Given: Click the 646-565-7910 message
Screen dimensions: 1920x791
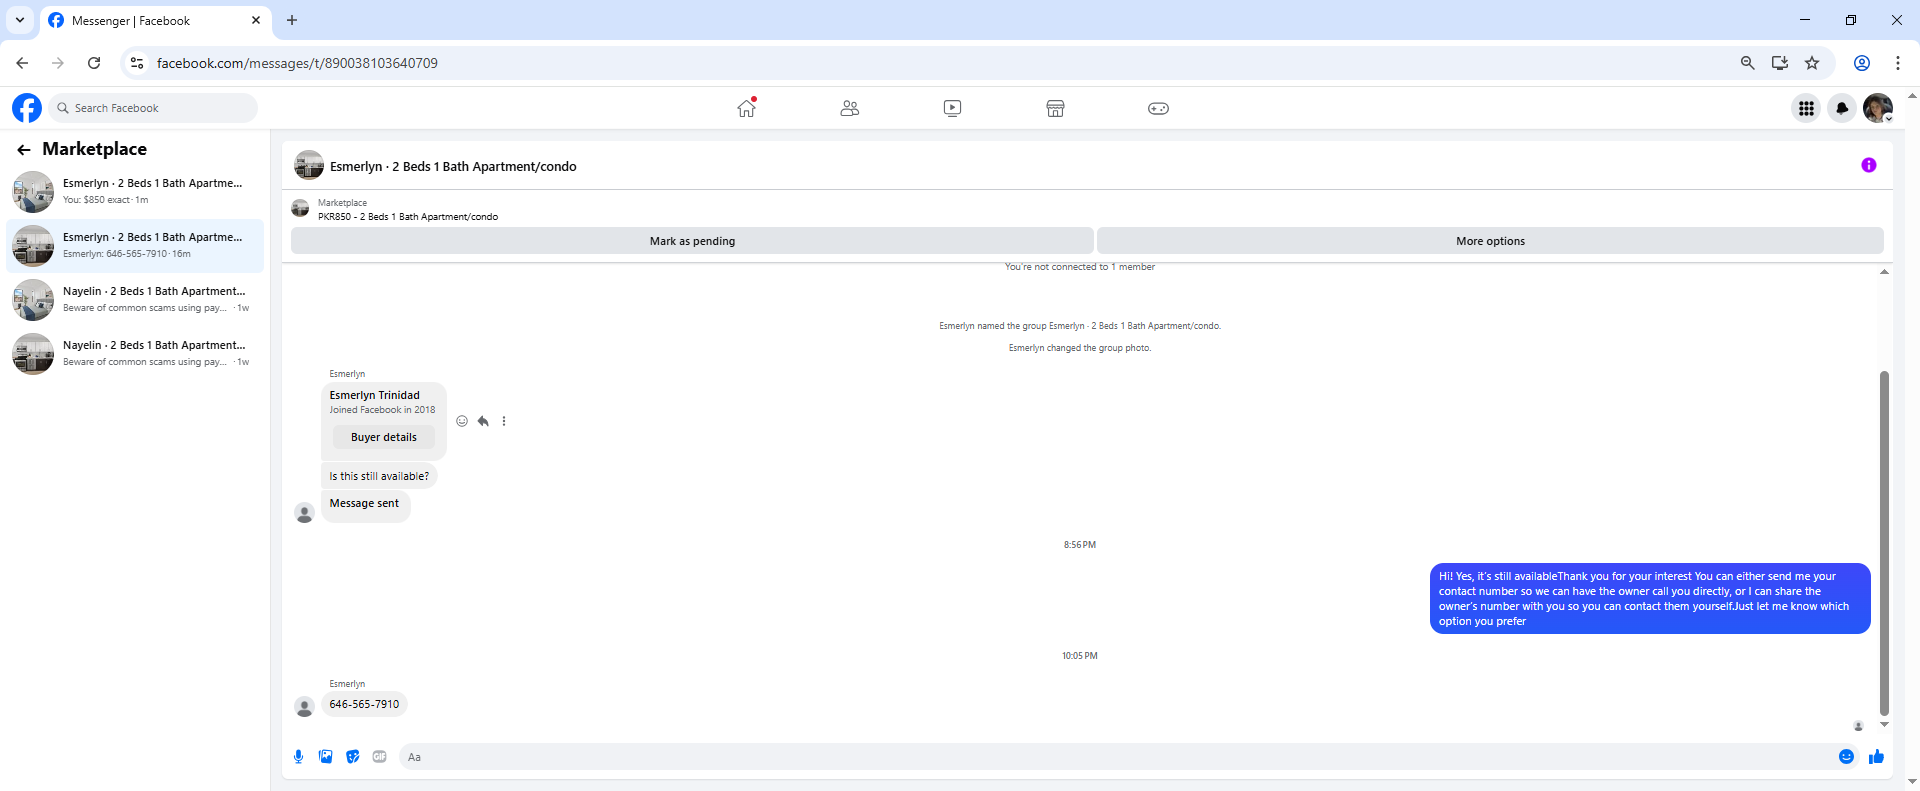Looking at the screenshot, I should click(x=364, y=704).
